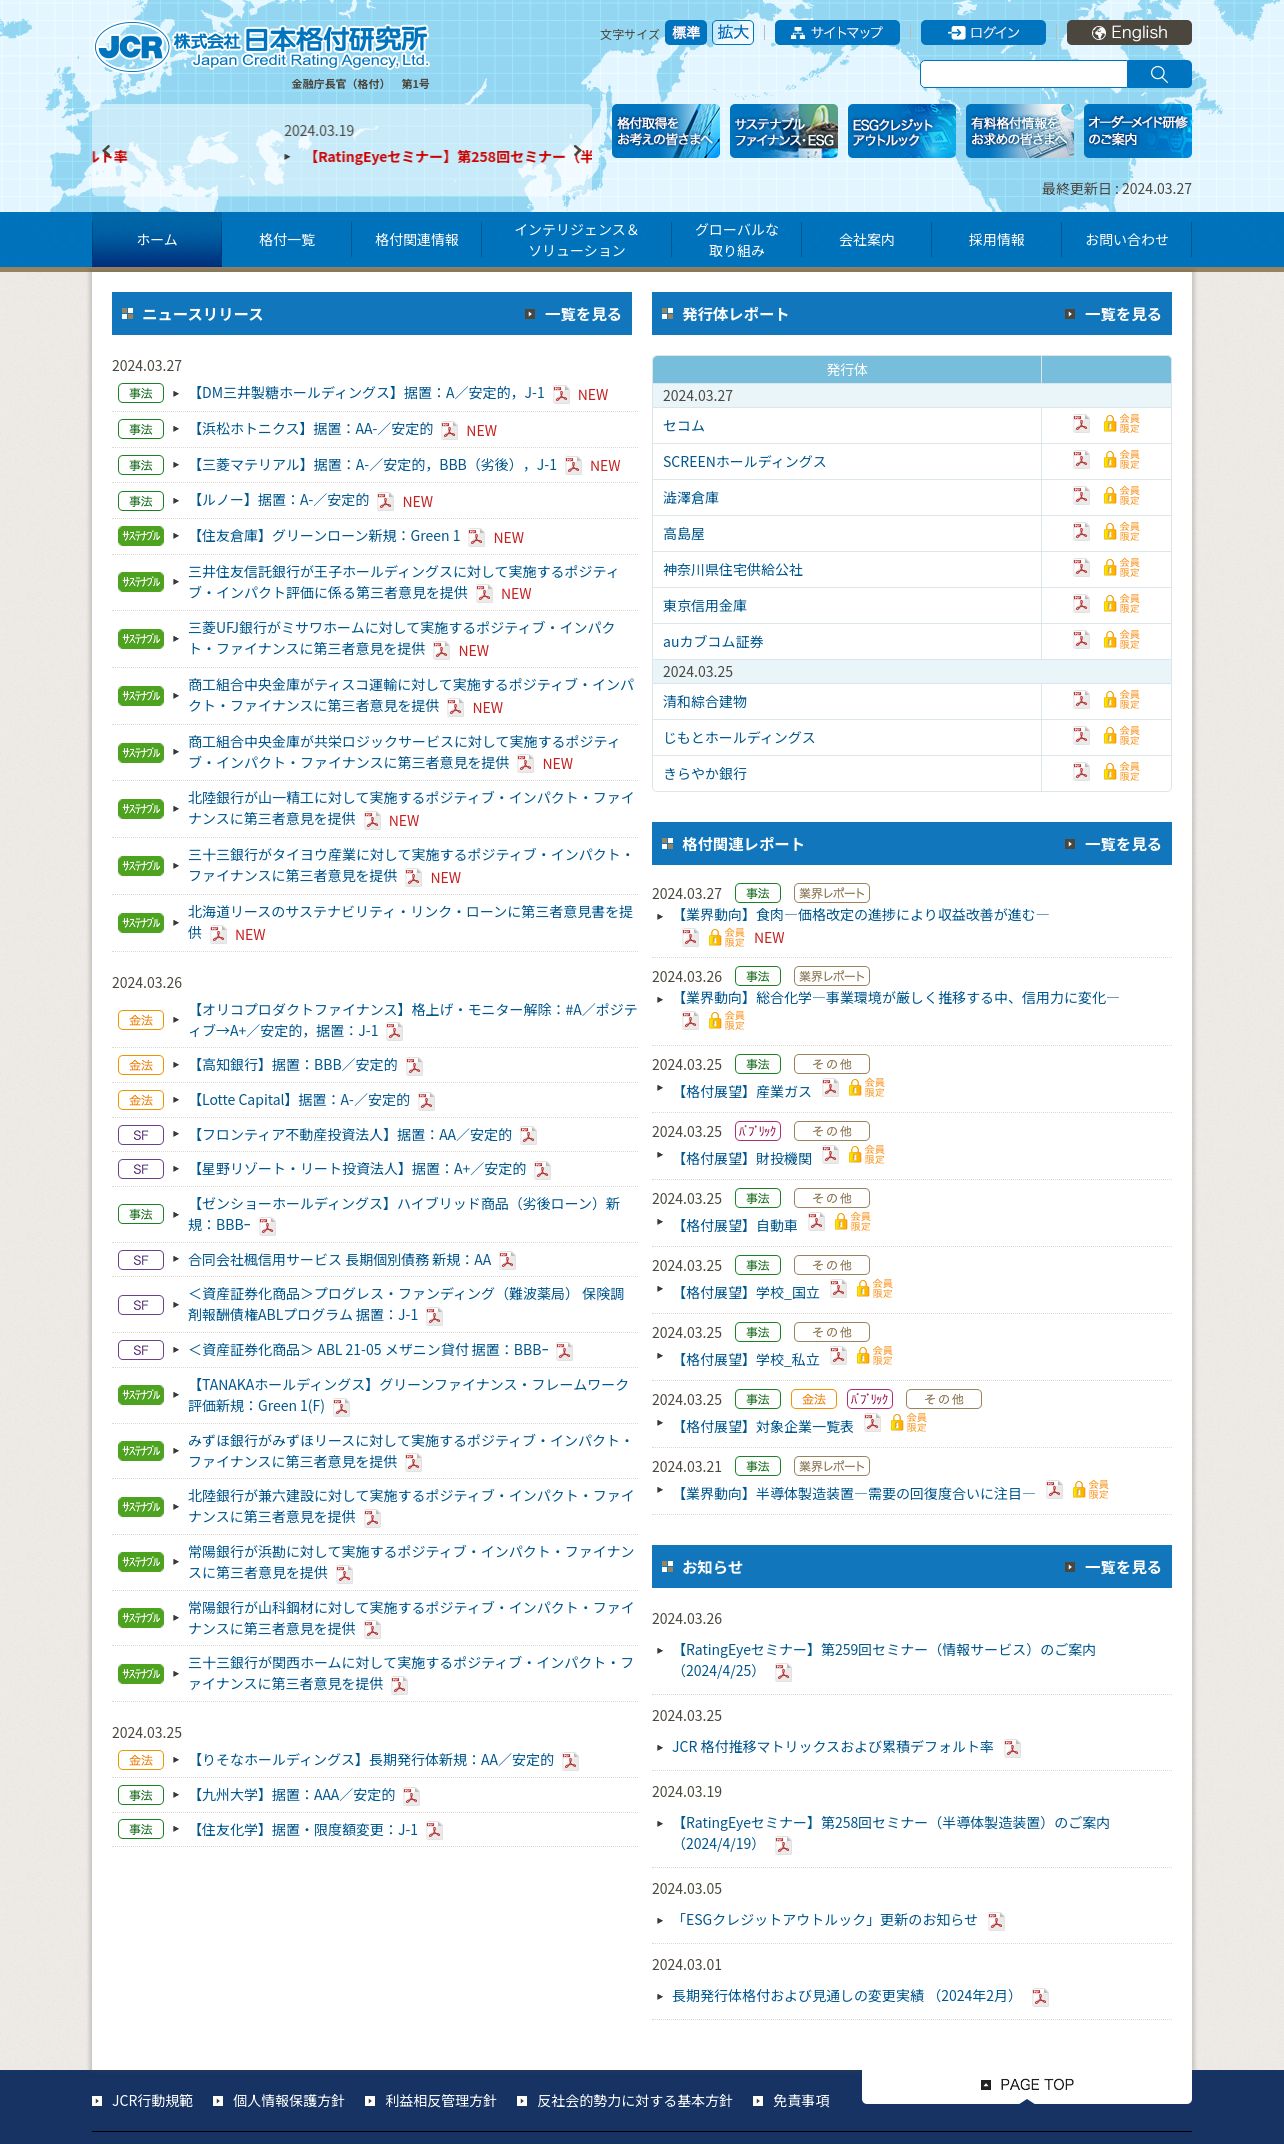The width and height of the screenshot is (1284, 2144).
Task: Open PDF icon for 澁澤倉庫 report
Action: (x=1081, y=496)
